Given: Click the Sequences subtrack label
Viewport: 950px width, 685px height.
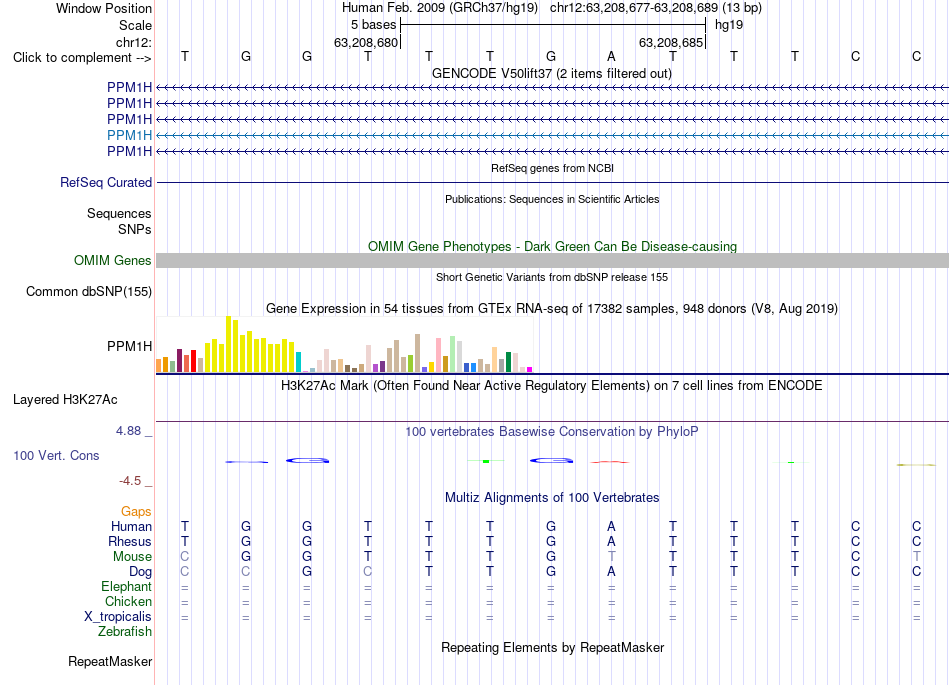Looking at the screenshot, I should [119, 213].
